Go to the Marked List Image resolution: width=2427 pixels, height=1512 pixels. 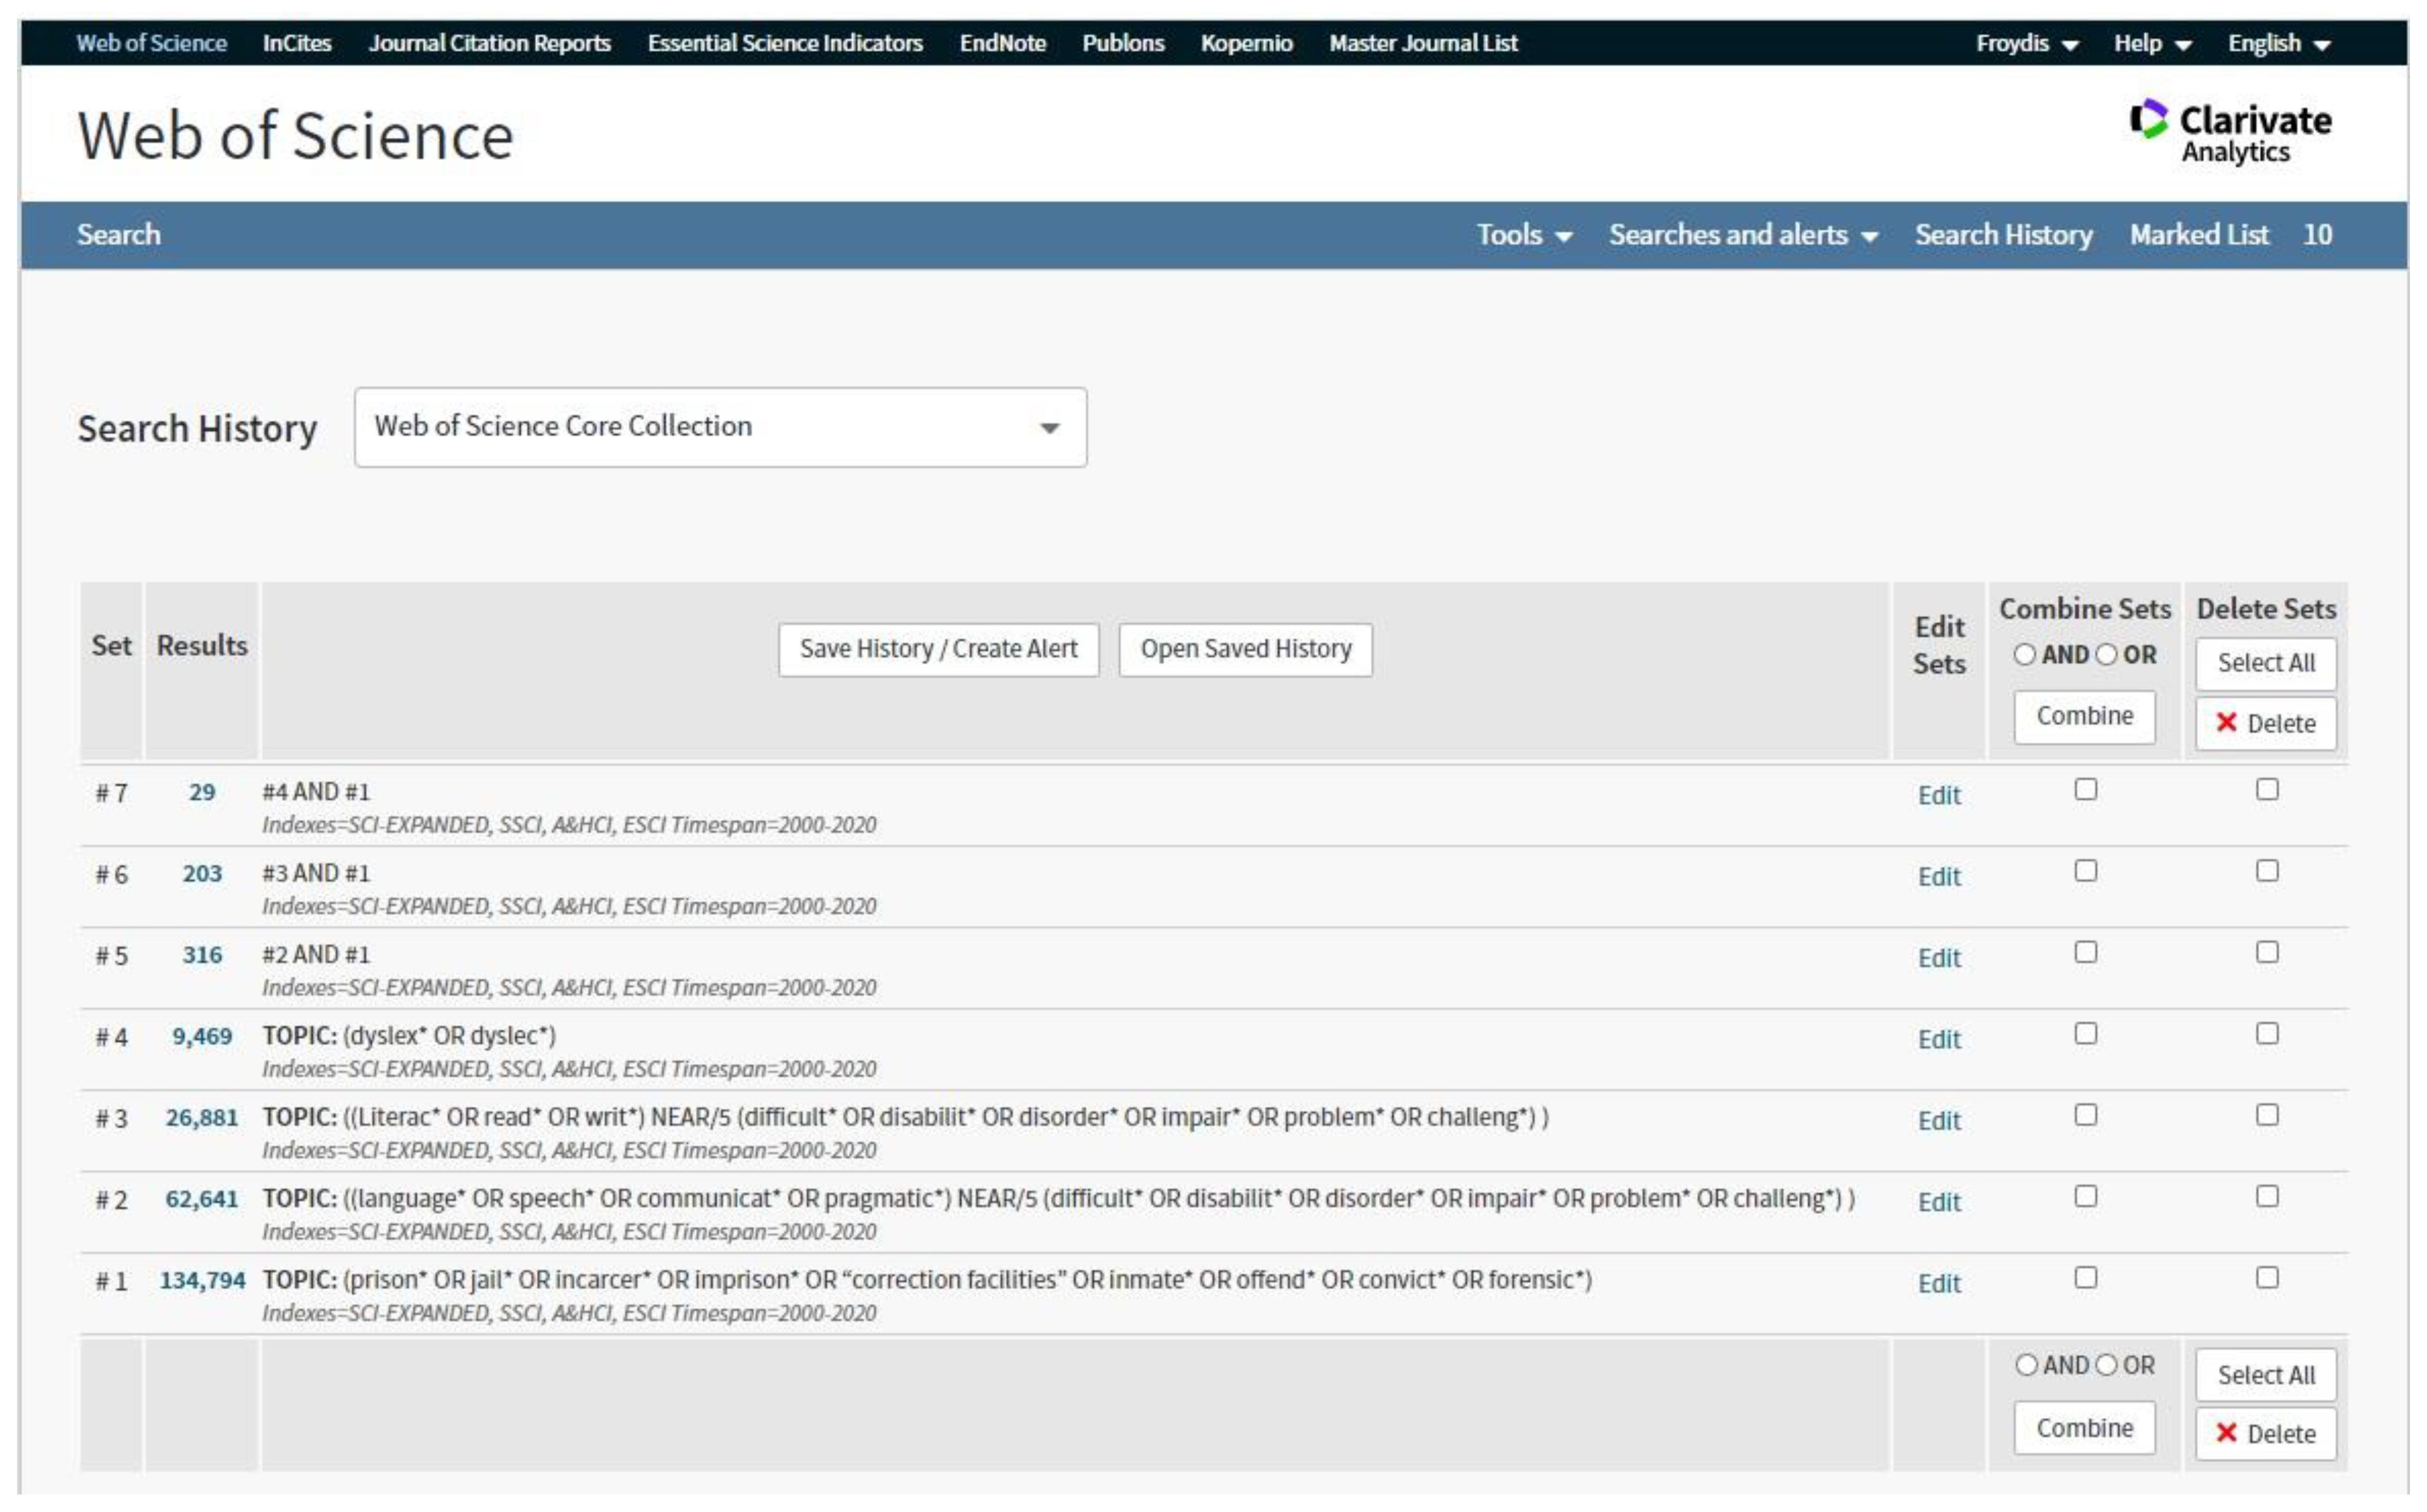[2199, 235]
